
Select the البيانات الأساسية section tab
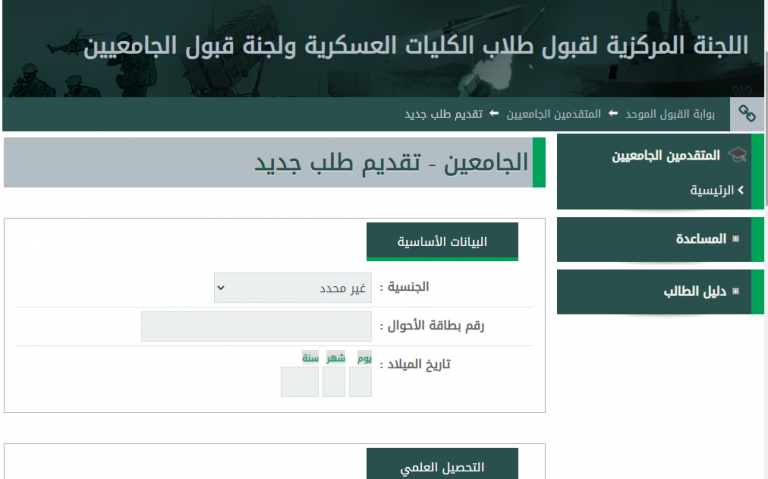pyautogui.click(x=442, y=242)
